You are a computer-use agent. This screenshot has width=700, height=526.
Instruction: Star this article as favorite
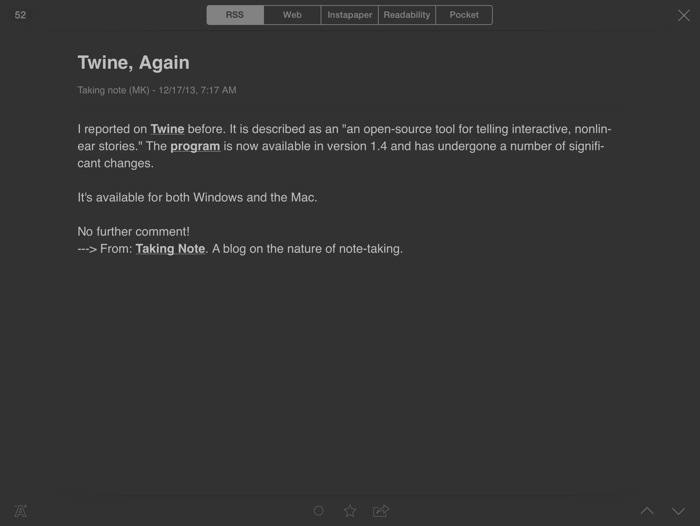(350, 511)
